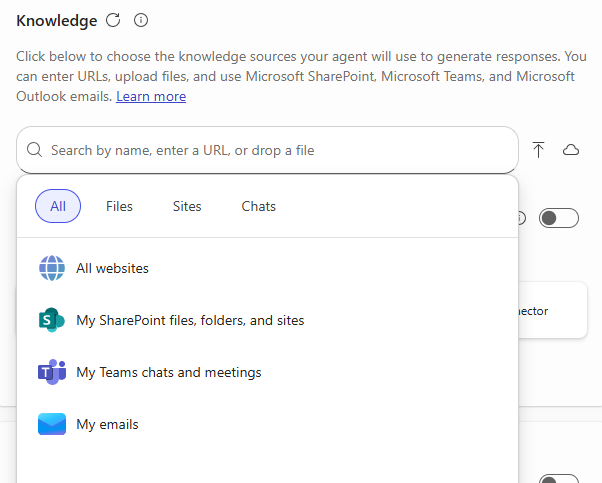Click the upload file arrow icon
Viewport: 602px width, 483px height.
tap(539, 150)
